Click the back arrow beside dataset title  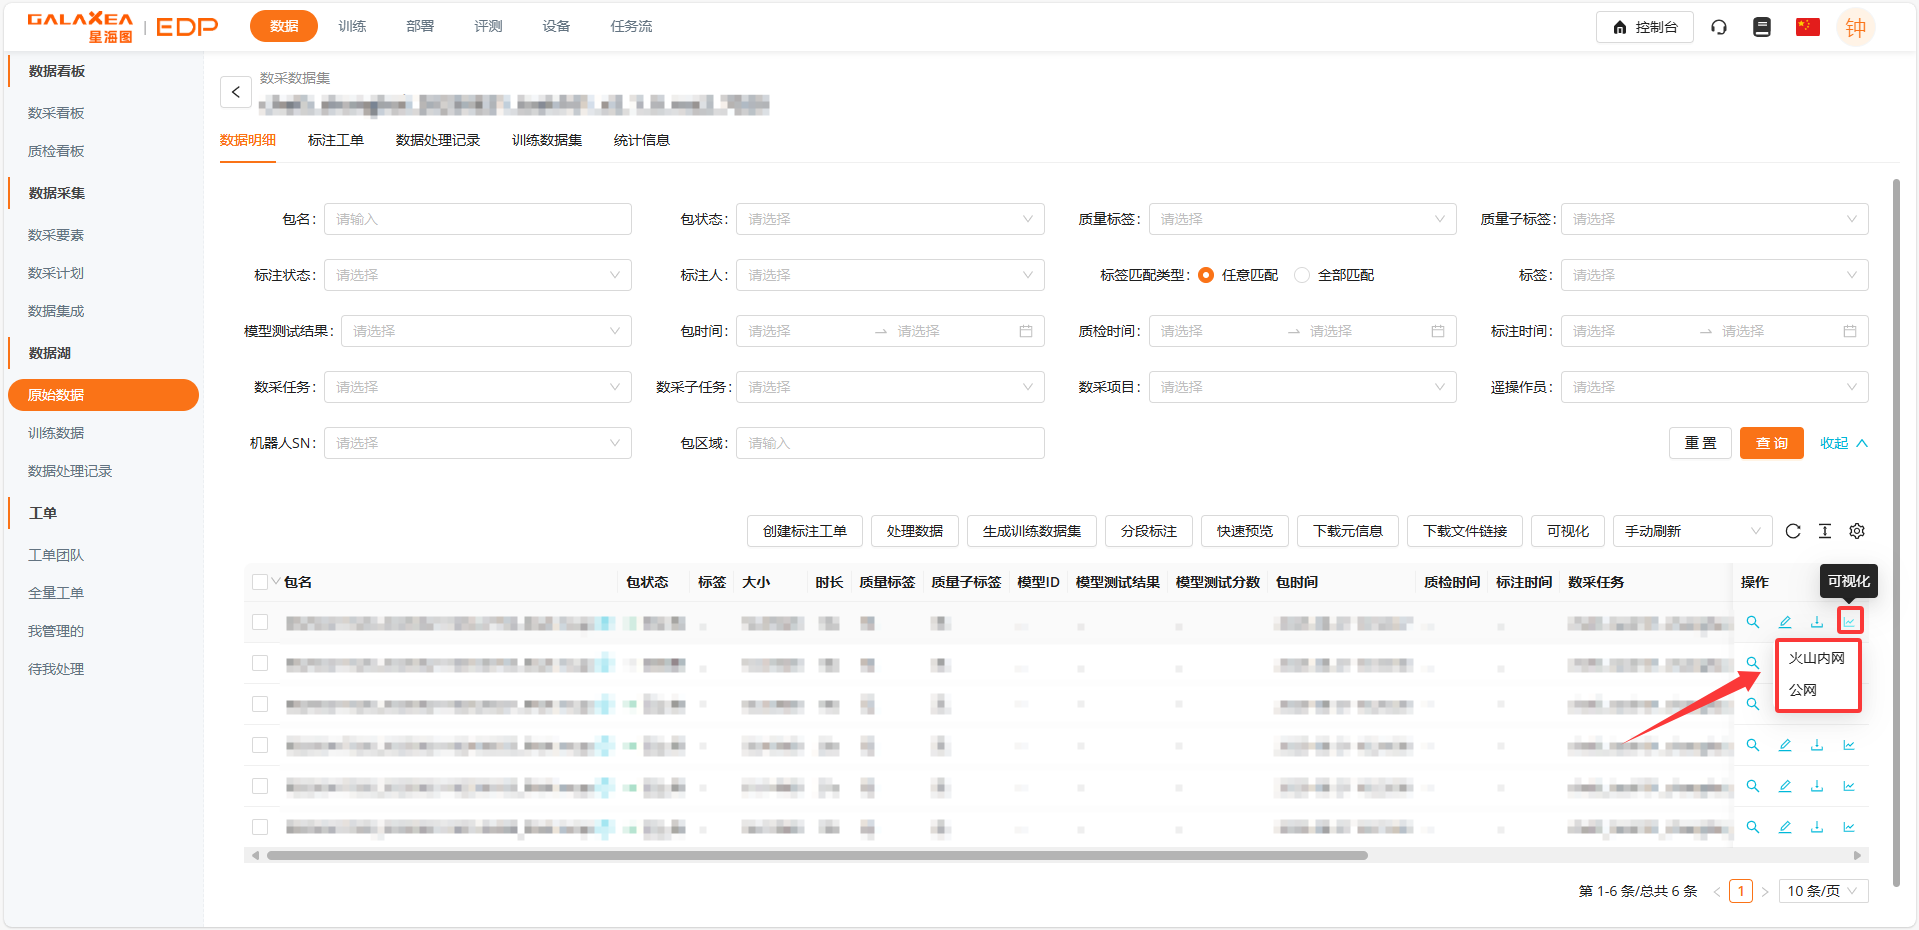click(x=236, y=92)
